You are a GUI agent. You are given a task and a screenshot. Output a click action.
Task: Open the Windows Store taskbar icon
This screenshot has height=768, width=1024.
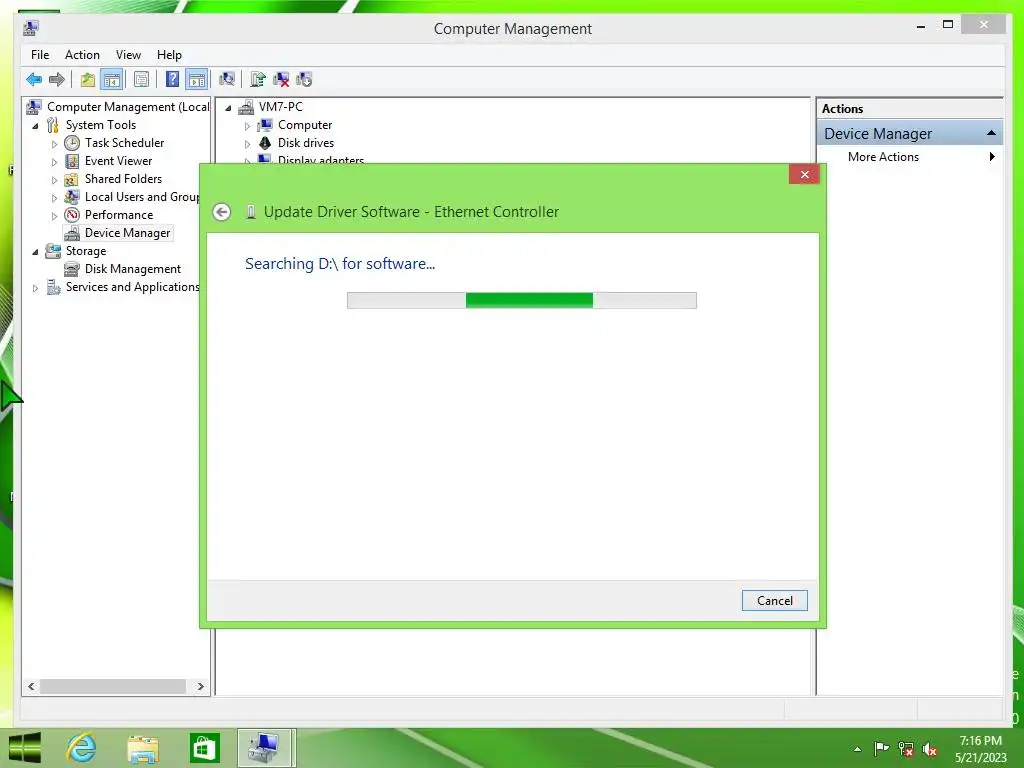click(x=204, y=748)
